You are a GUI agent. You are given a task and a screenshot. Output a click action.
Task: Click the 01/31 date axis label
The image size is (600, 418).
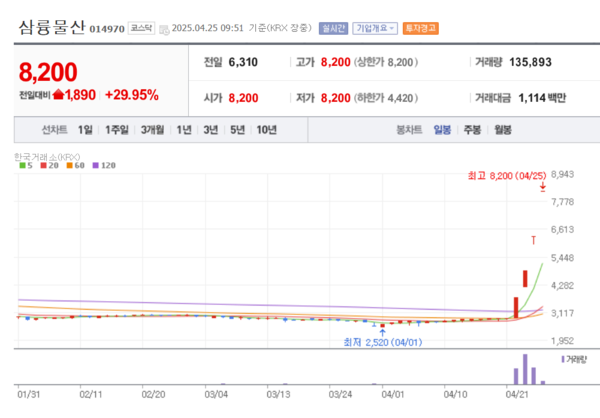click(29, 394)
